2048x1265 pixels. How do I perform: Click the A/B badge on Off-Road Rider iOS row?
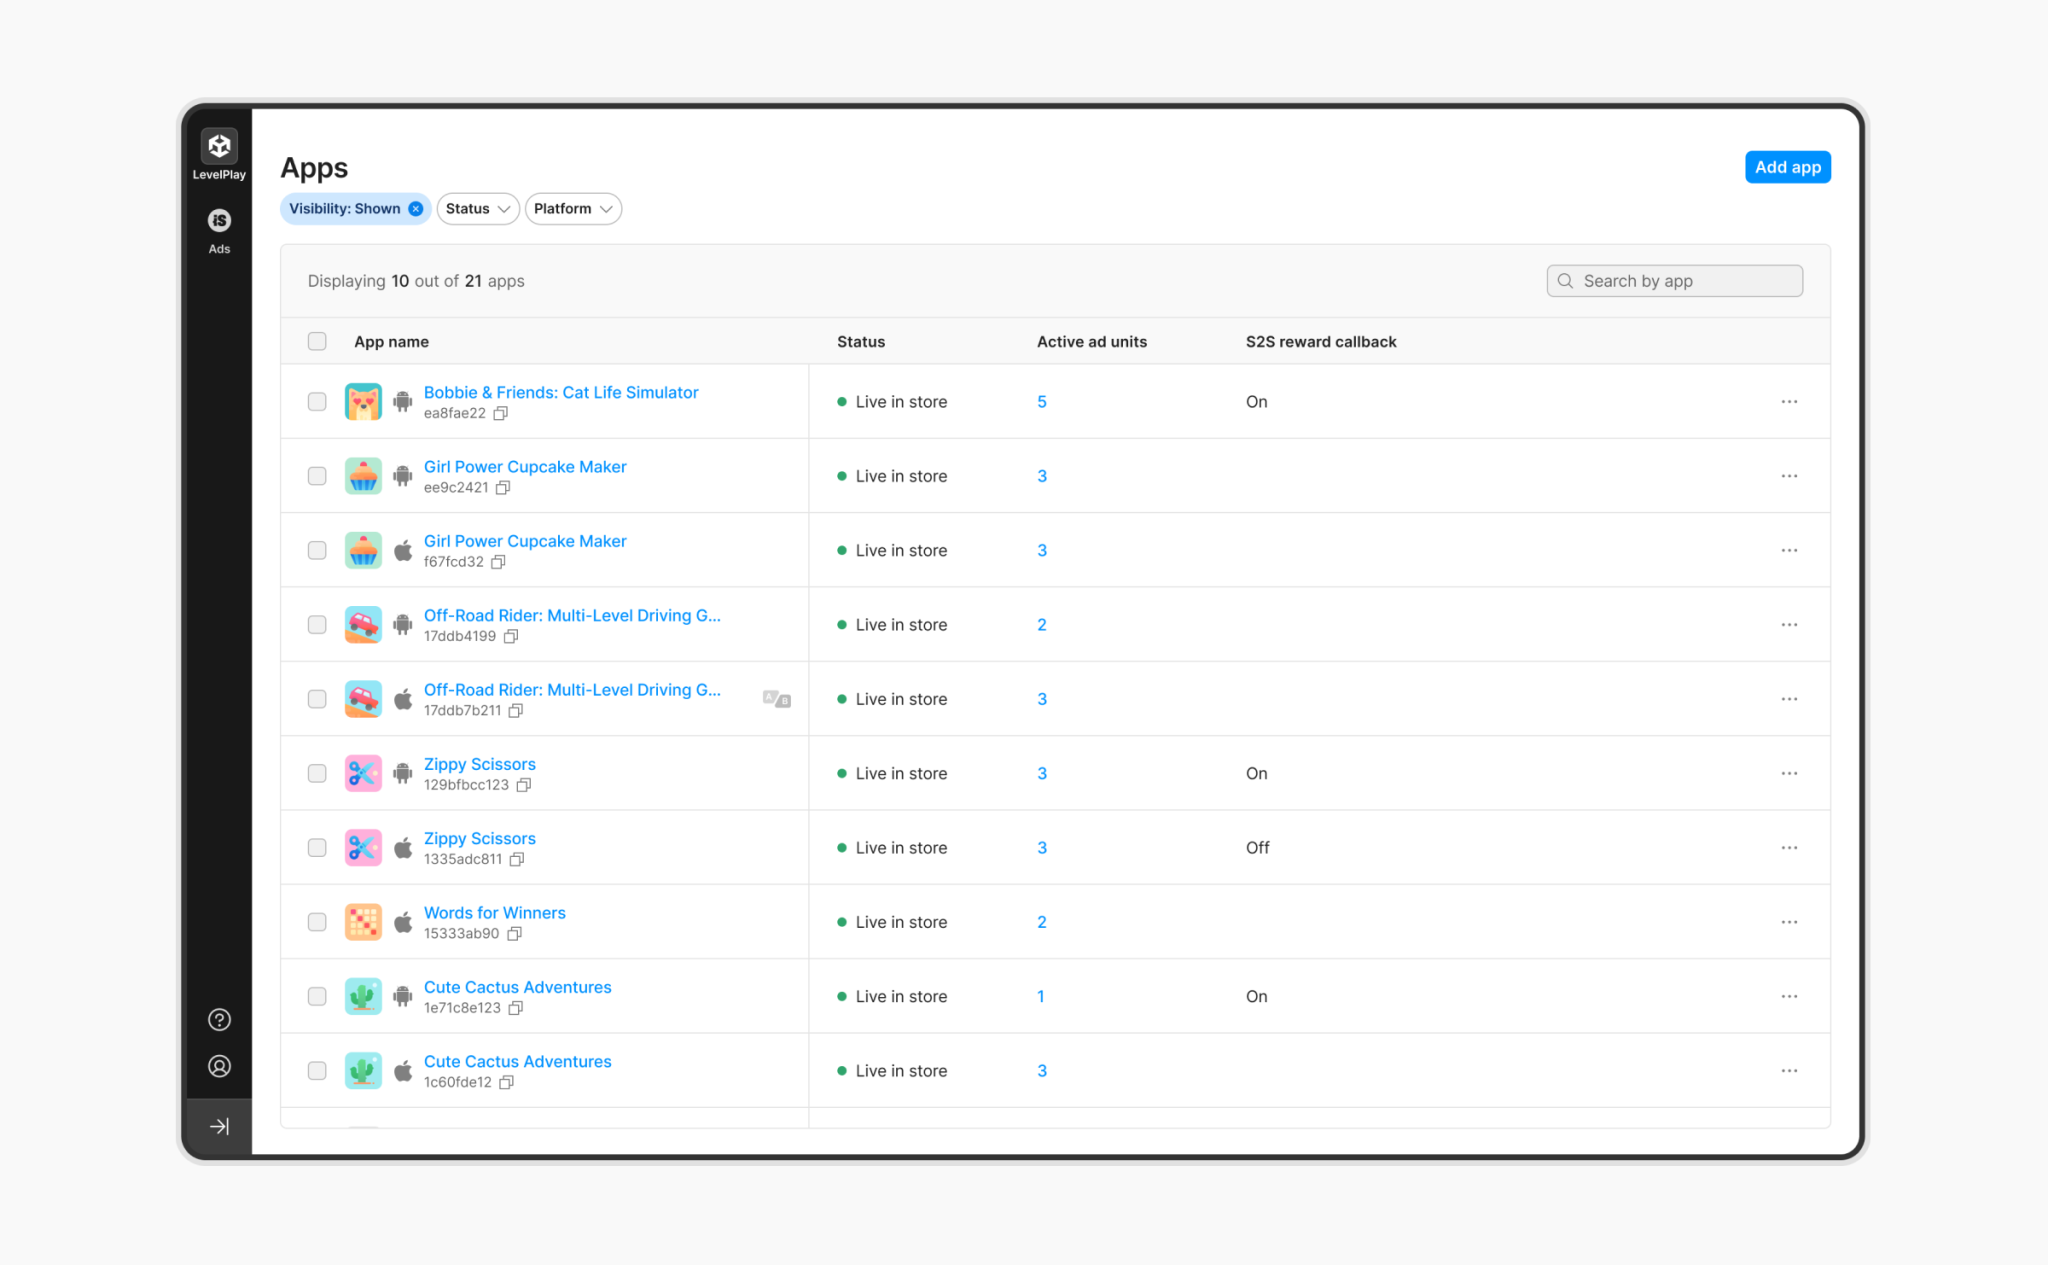click(x=776, y=698)
